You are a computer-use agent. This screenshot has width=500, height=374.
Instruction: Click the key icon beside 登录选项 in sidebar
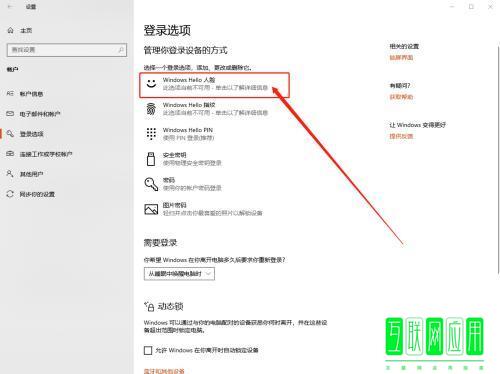tap(10, 134)
